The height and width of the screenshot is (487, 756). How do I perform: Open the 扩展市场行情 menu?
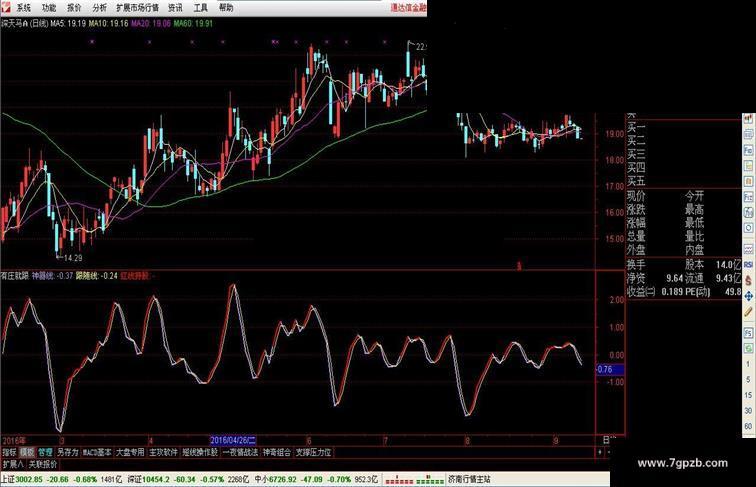click(137, 8)
